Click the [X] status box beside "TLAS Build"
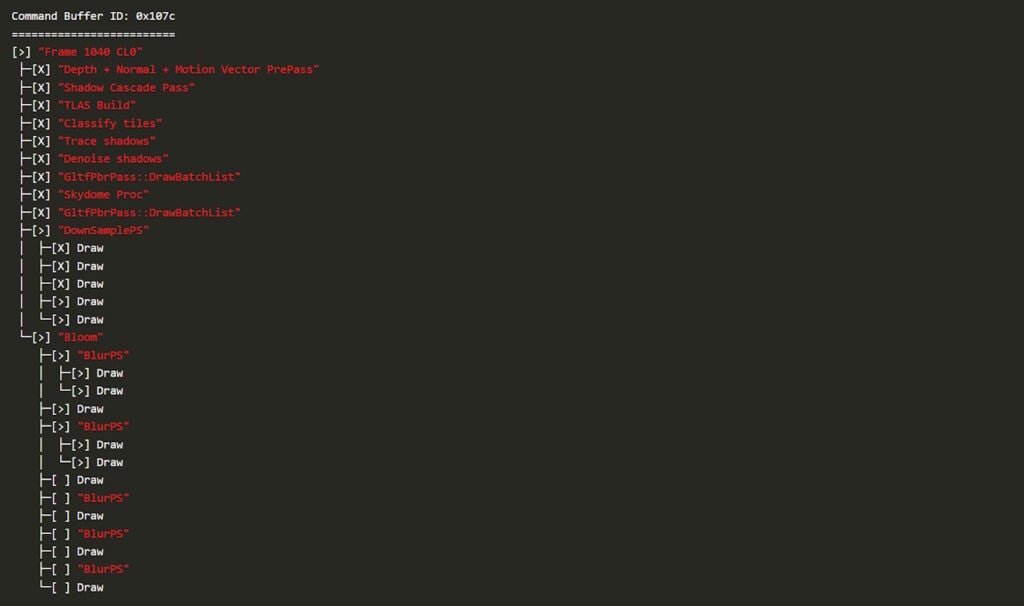The image size is (1024, 606). [x=40, y=105]
